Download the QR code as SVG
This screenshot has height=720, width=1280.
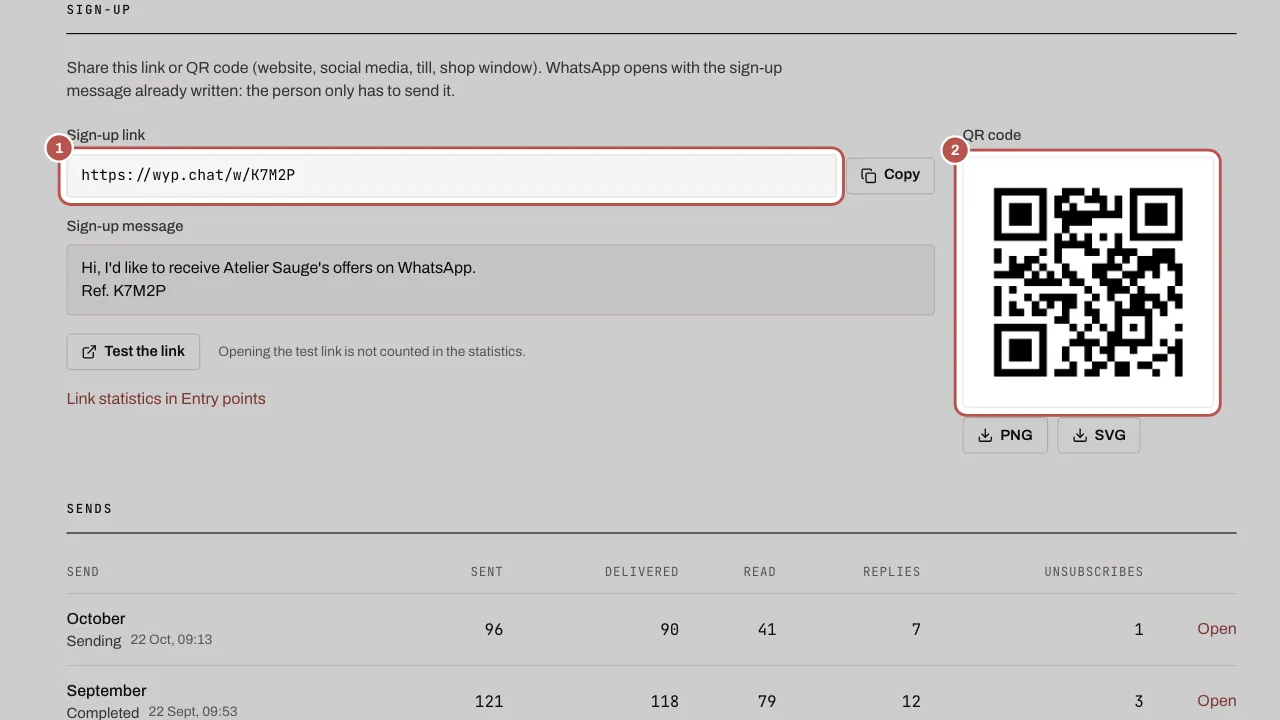pyautogui.click(x=1098, y=436)
